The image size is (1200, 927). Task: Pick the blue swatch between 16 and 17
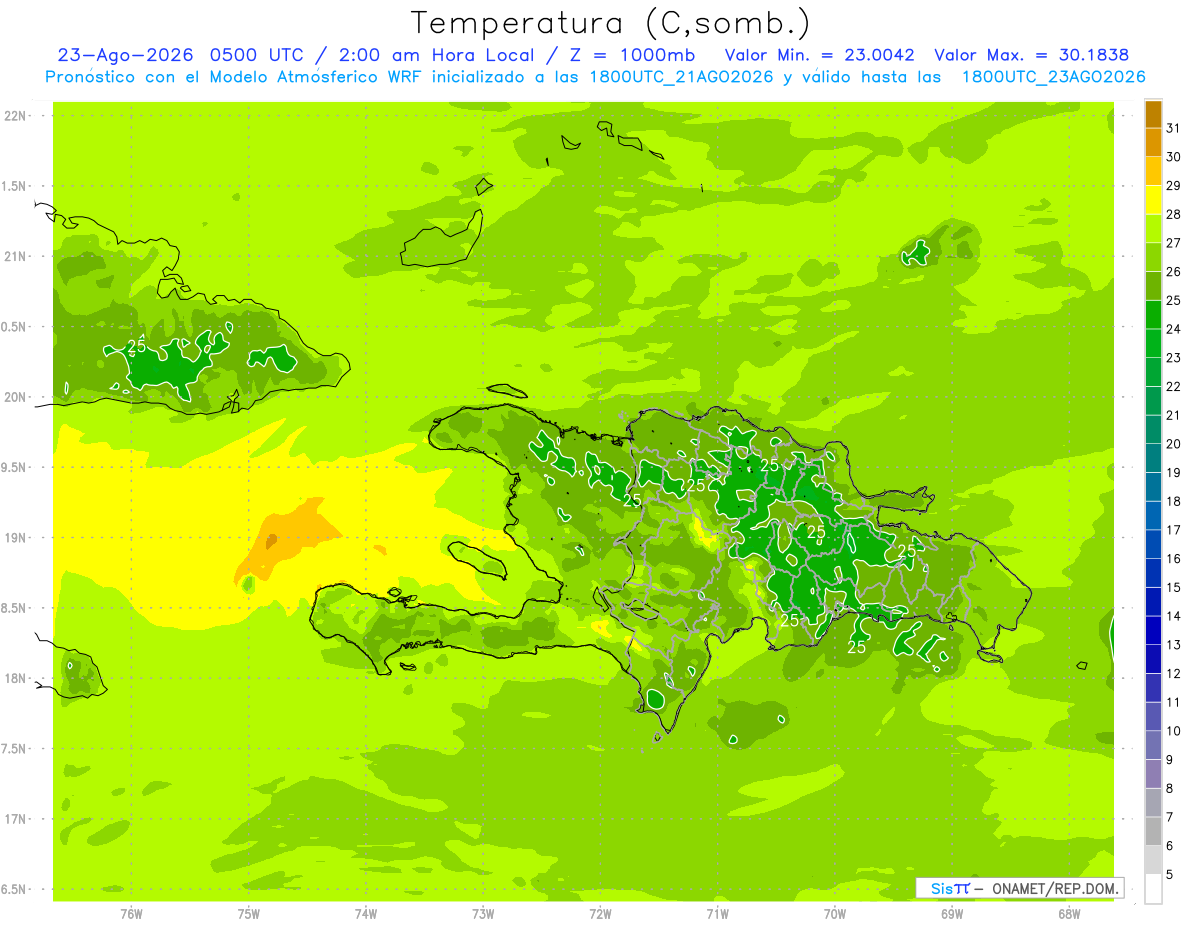(x=1153, y=544)
